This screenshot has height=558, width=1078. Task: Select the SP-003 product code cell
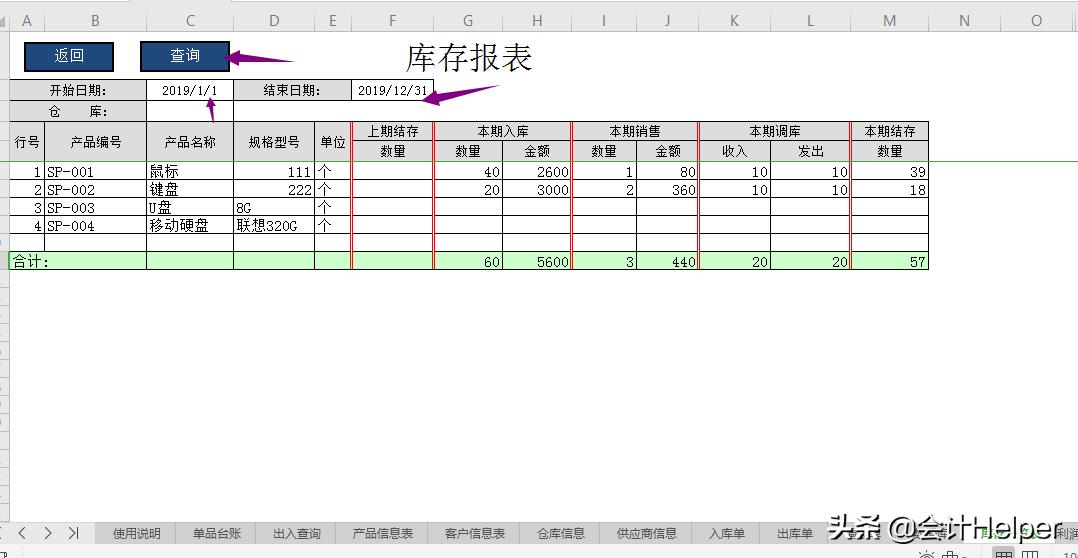pyautogui.click(x=95, y=208)
